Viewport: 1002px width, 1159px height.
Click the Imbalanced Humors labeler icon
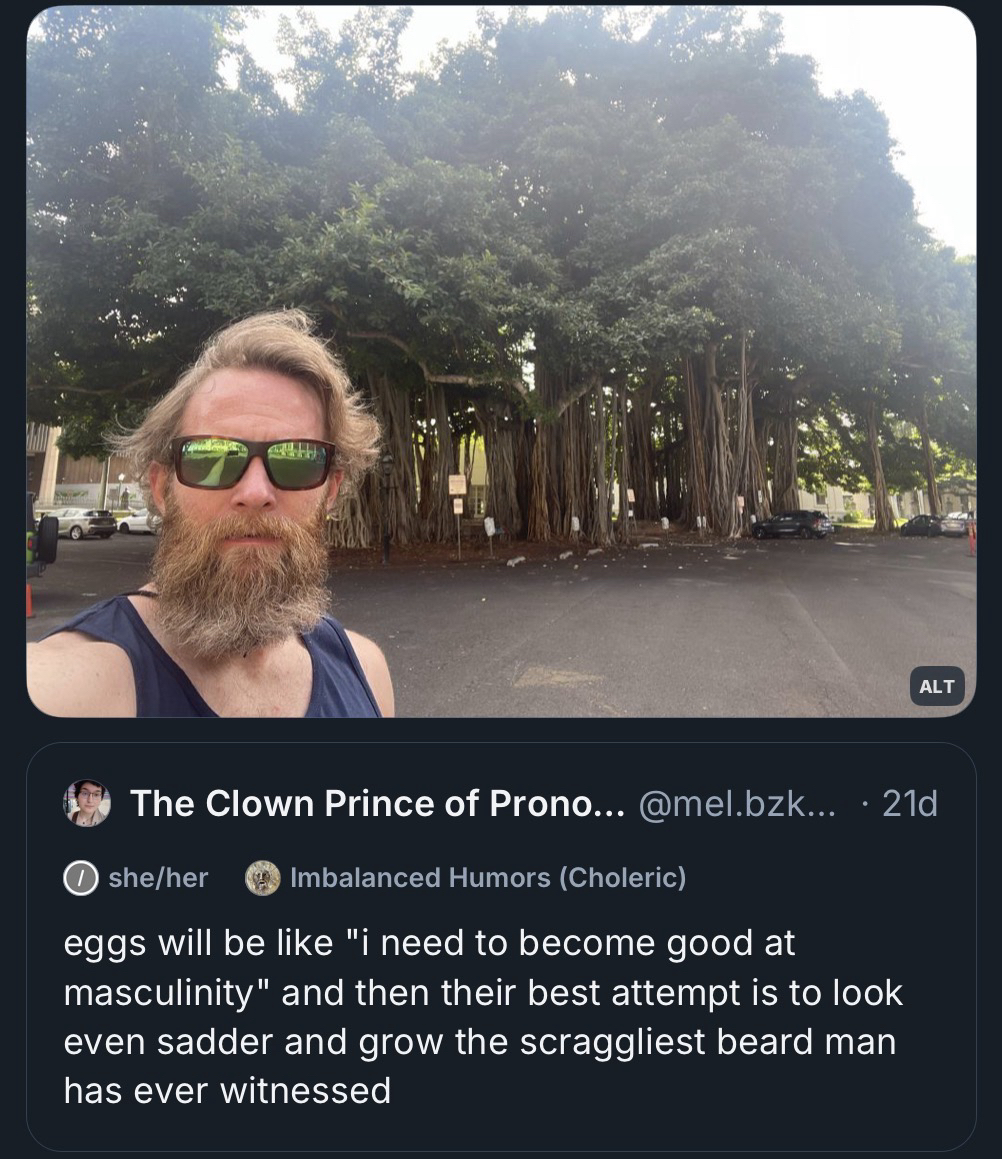coord(263,878)
